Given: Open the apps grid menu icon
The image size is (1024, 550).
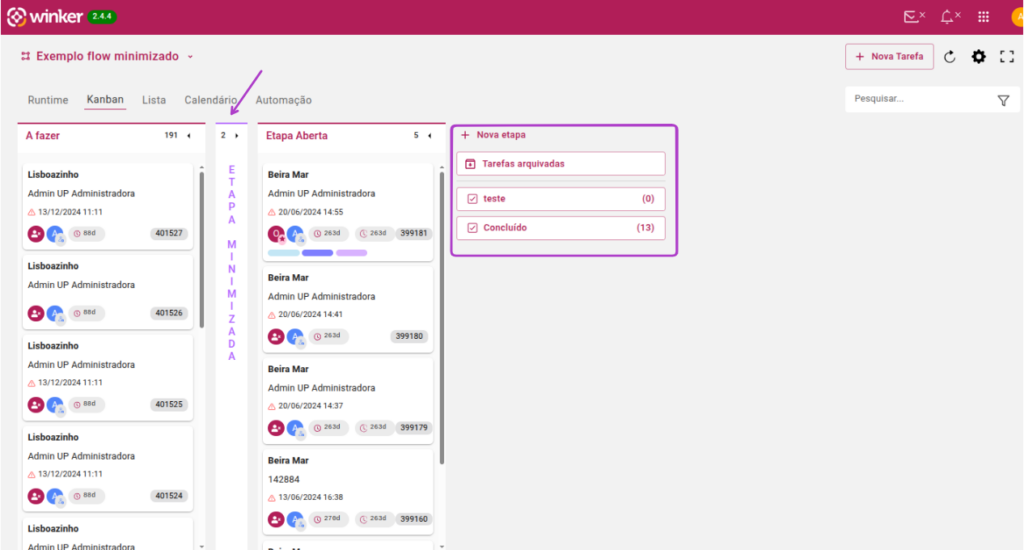Looking at the screenshot, I should (984, 17).
